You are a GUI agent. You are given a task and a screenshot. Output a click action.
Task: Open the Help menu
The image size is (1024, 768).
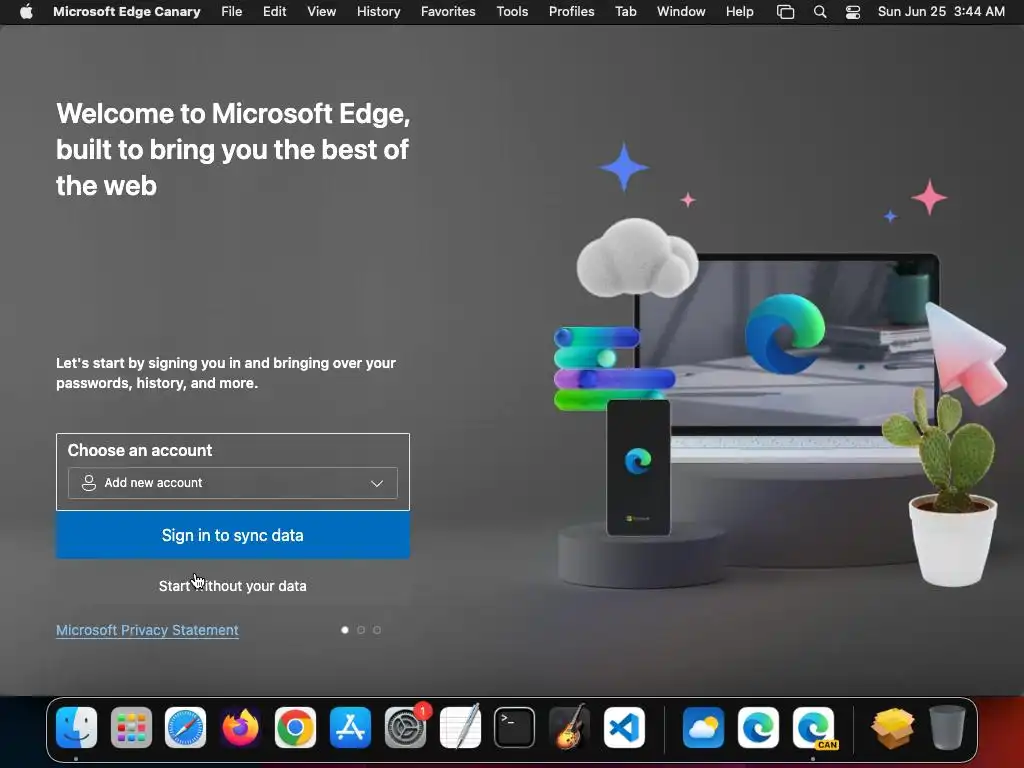click(x=739, y=12)
